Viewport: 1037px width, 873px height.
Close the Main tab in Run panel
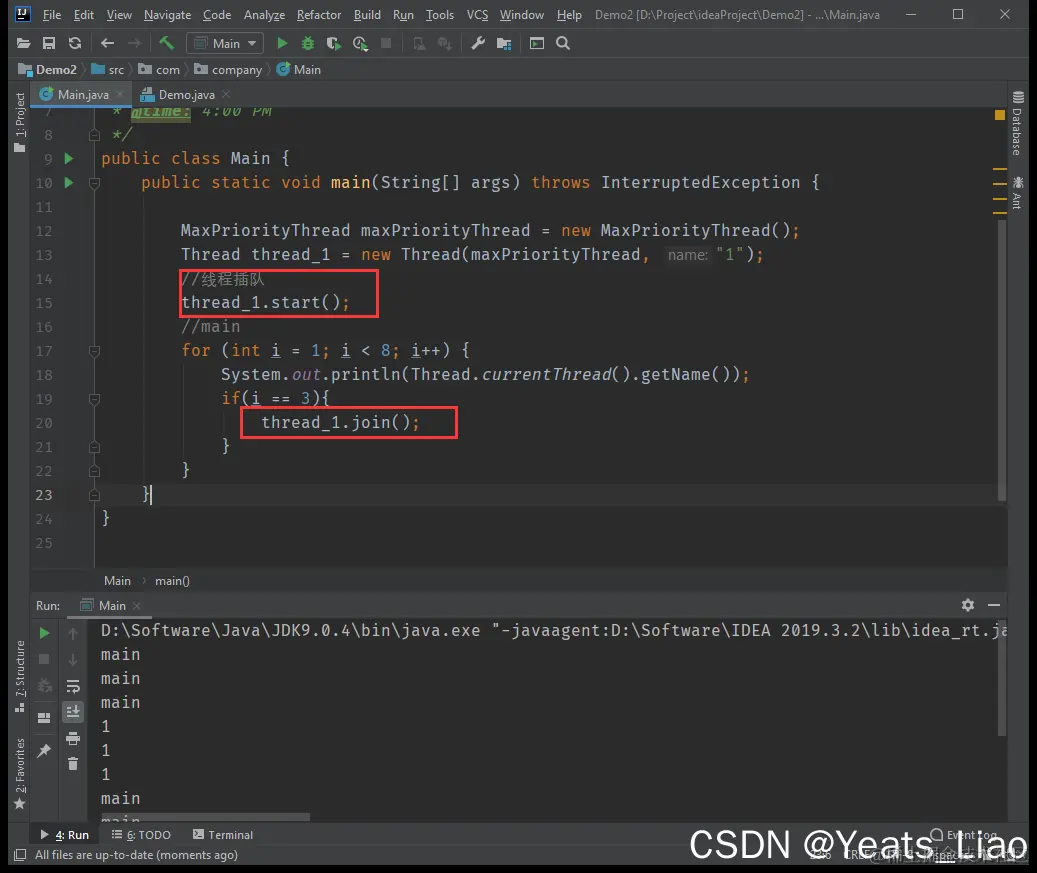tap(136, 606)
